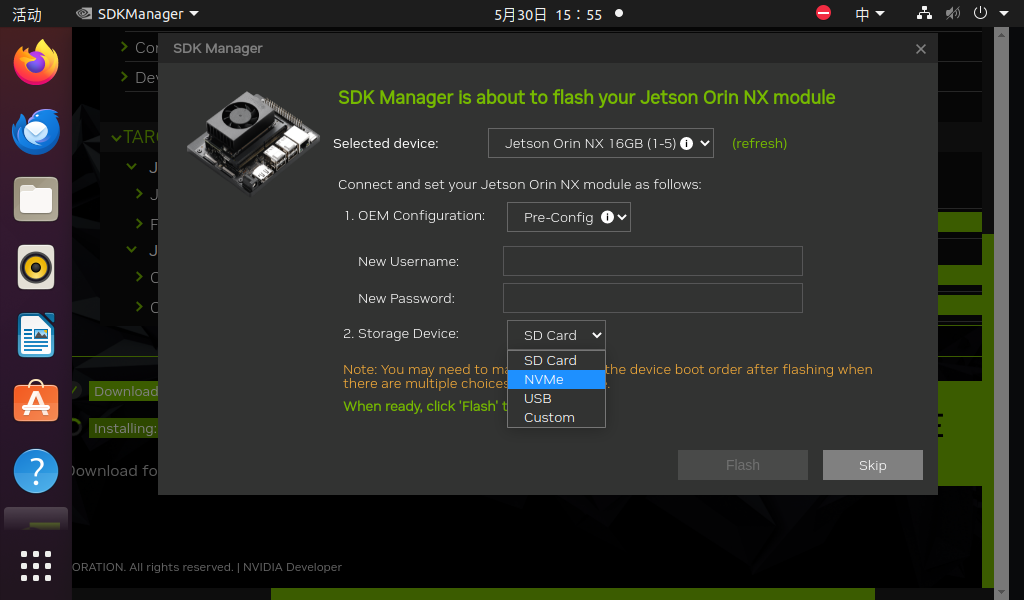Focus the New Username field

652,261
